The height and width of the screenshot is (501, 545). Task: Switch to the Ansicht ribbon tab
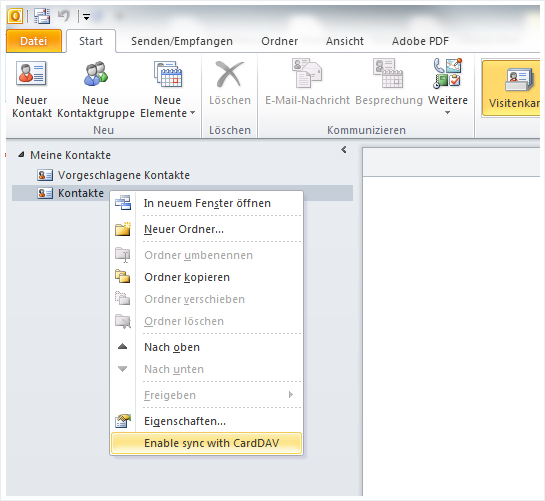pos(345,41)
